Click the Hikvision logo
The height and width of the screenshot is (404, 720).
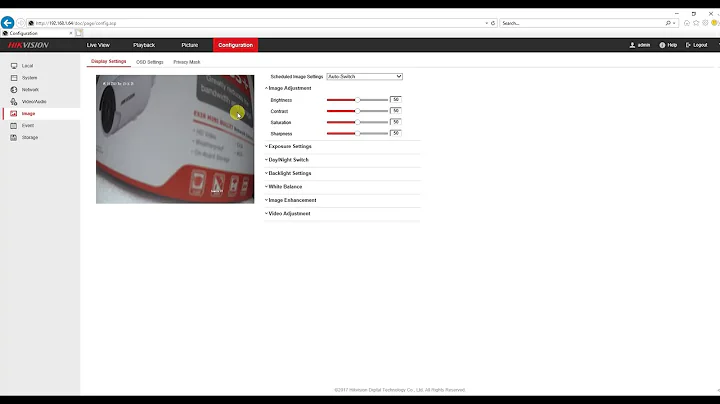point(28,45)
